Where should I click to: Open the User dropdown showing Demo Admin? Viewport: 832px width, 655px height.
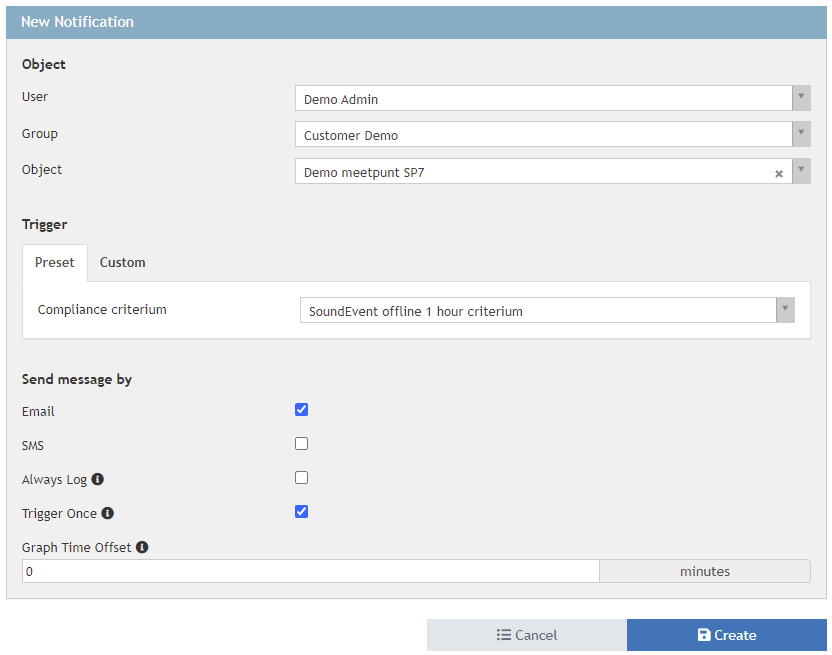[801, 98]
